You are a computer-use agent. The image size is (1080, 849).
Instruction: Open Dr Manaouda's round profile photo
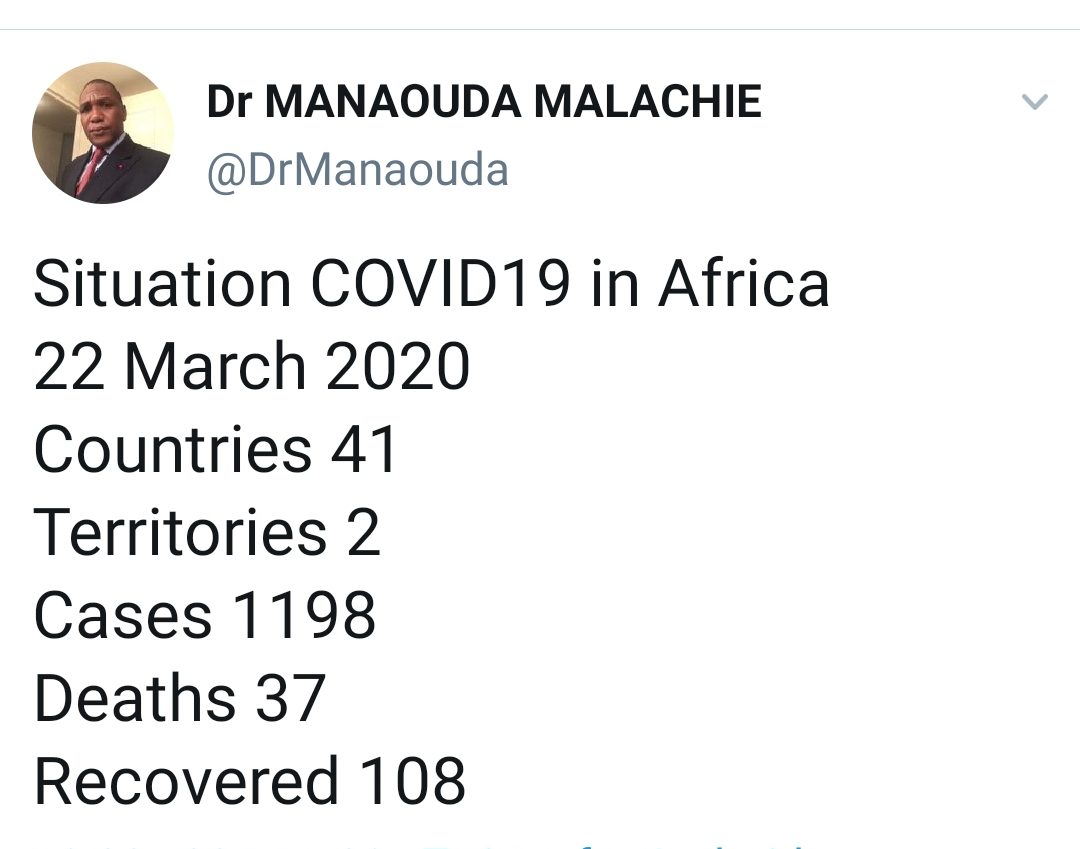[x=103, y=133]
